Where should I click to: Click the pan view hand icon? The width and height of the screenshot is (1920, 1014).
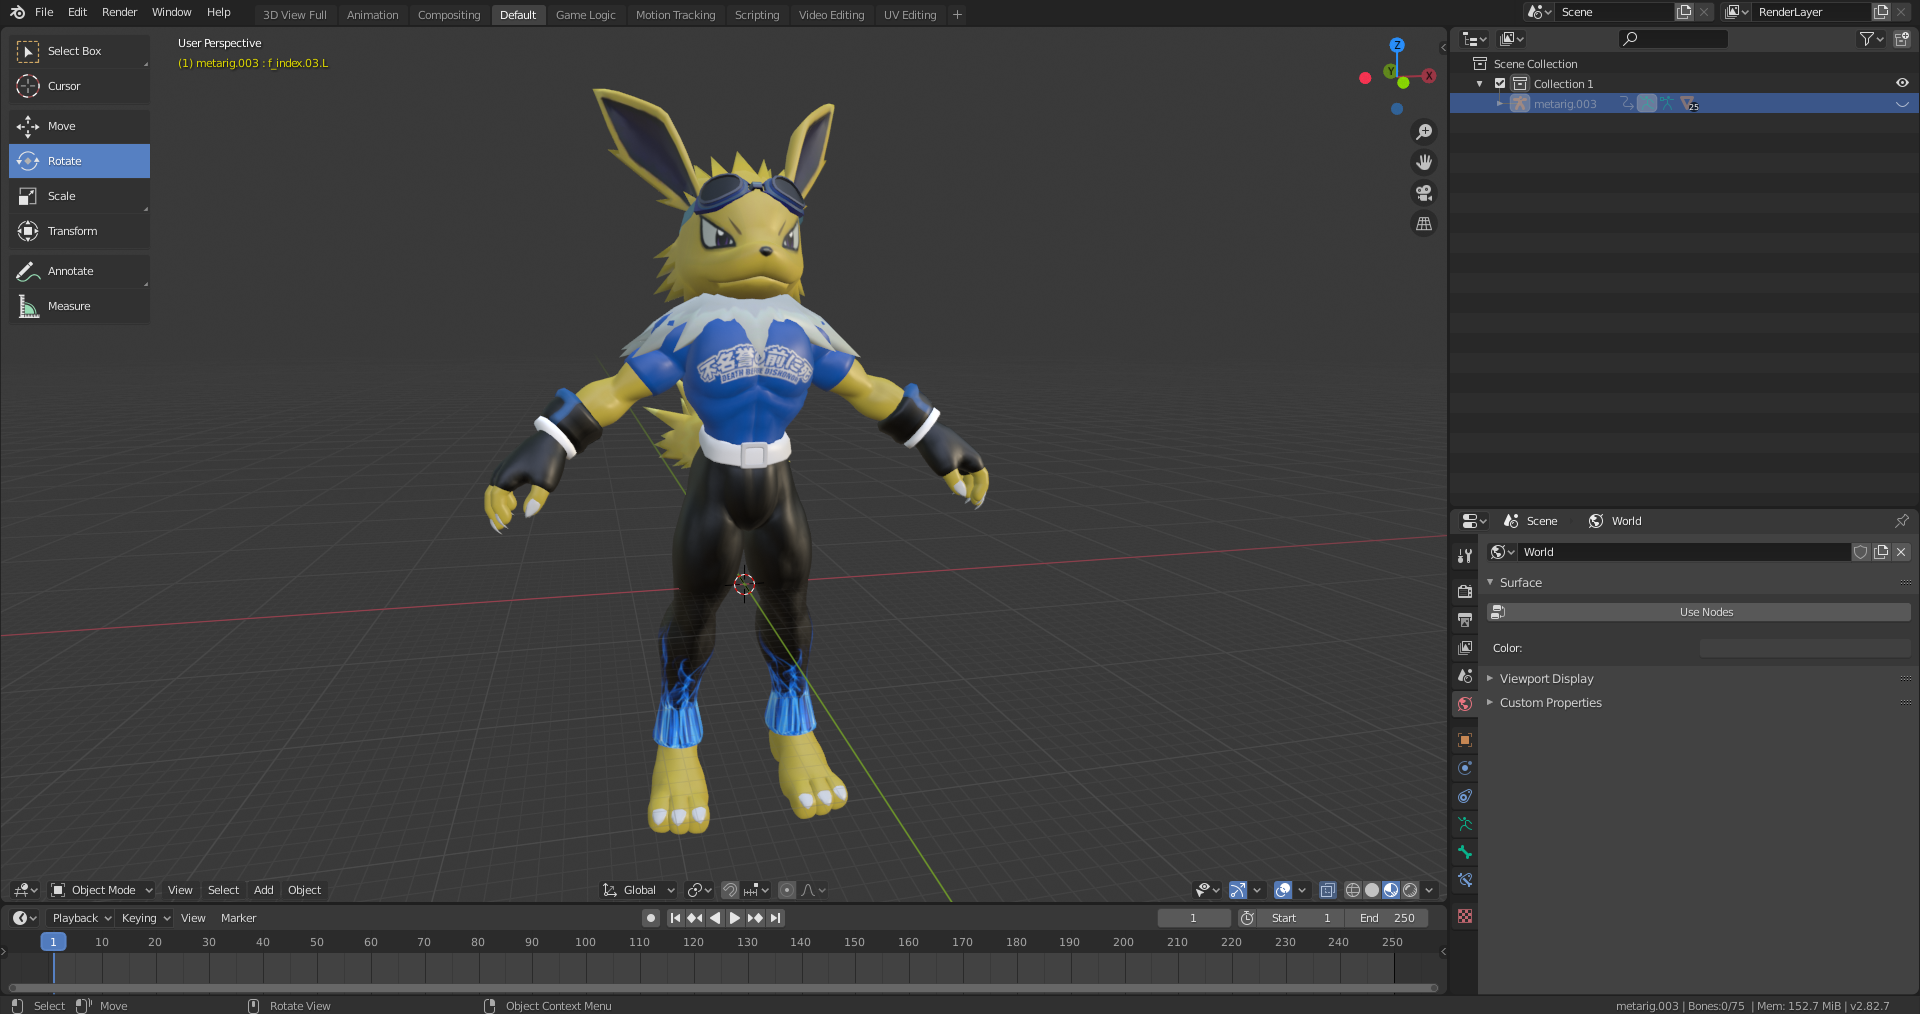(1424, 162)
